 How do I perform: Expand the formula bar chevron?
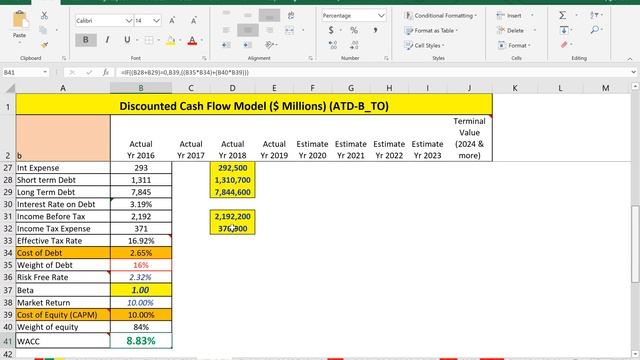[633, 72]
